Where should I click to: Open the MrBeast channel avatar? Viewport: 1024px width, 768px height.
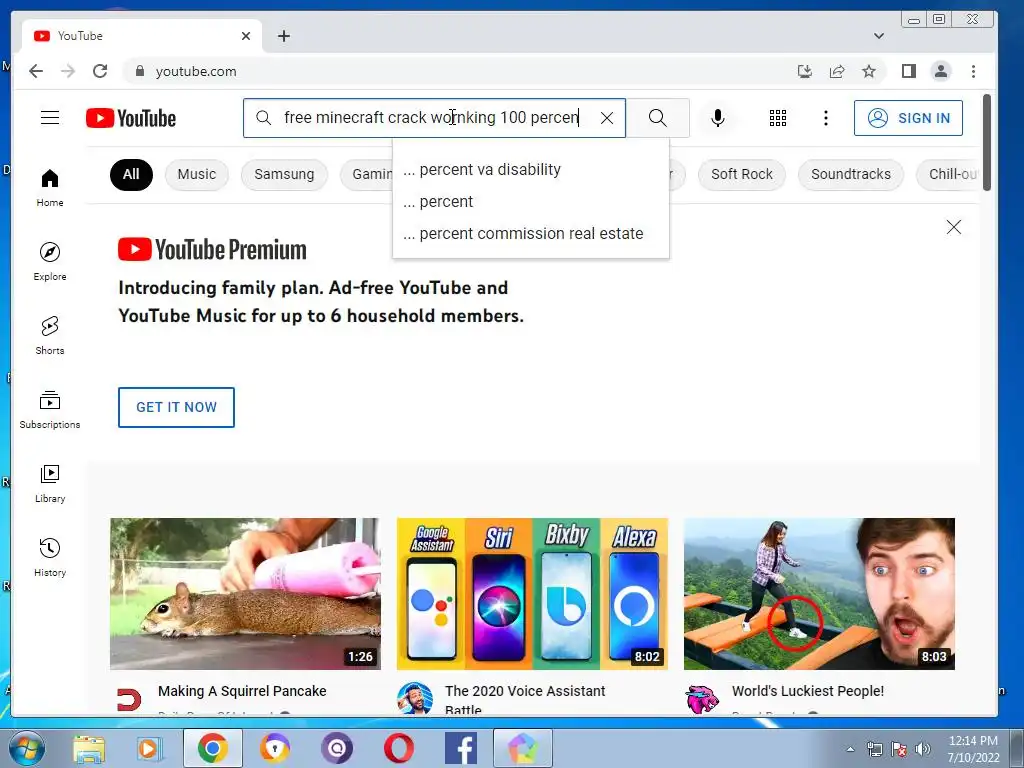point(702,699)
